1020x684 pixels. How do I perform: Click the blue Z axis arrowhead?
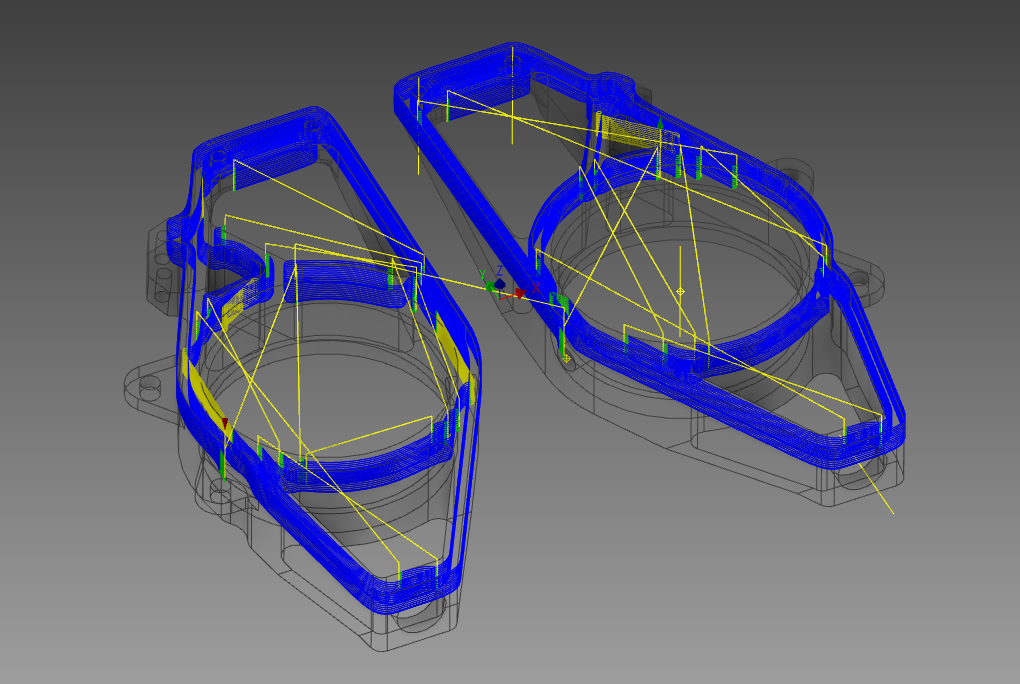click(500, 285)
